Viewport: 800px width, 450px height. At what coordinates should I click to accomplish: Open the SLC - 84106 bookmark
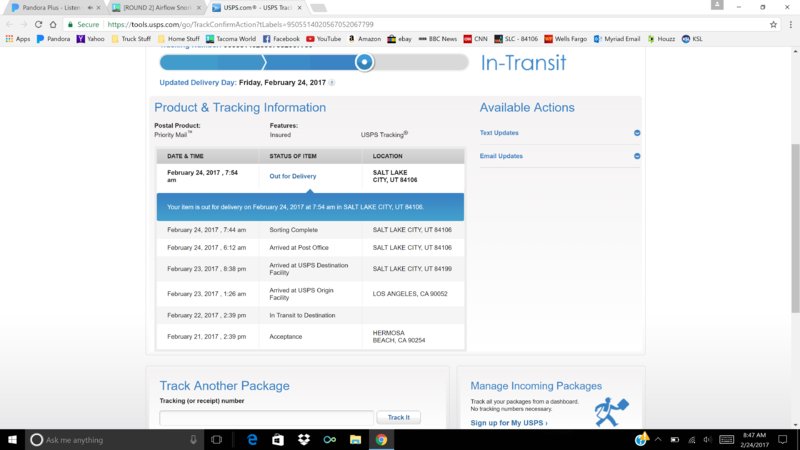[x=516, y=39]
